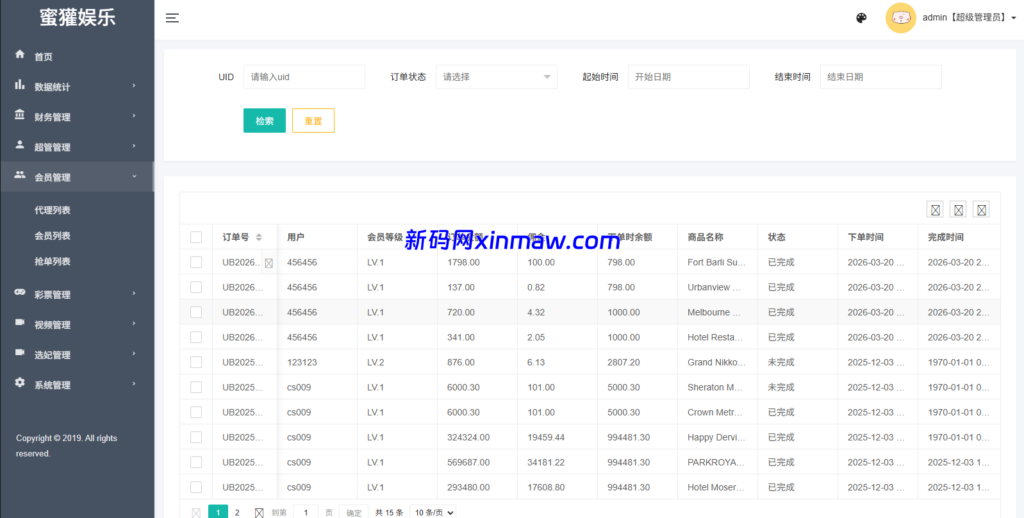Check the select-all checkbox in table header
This screenshot has width=1024, height=518.
[196, 237]
